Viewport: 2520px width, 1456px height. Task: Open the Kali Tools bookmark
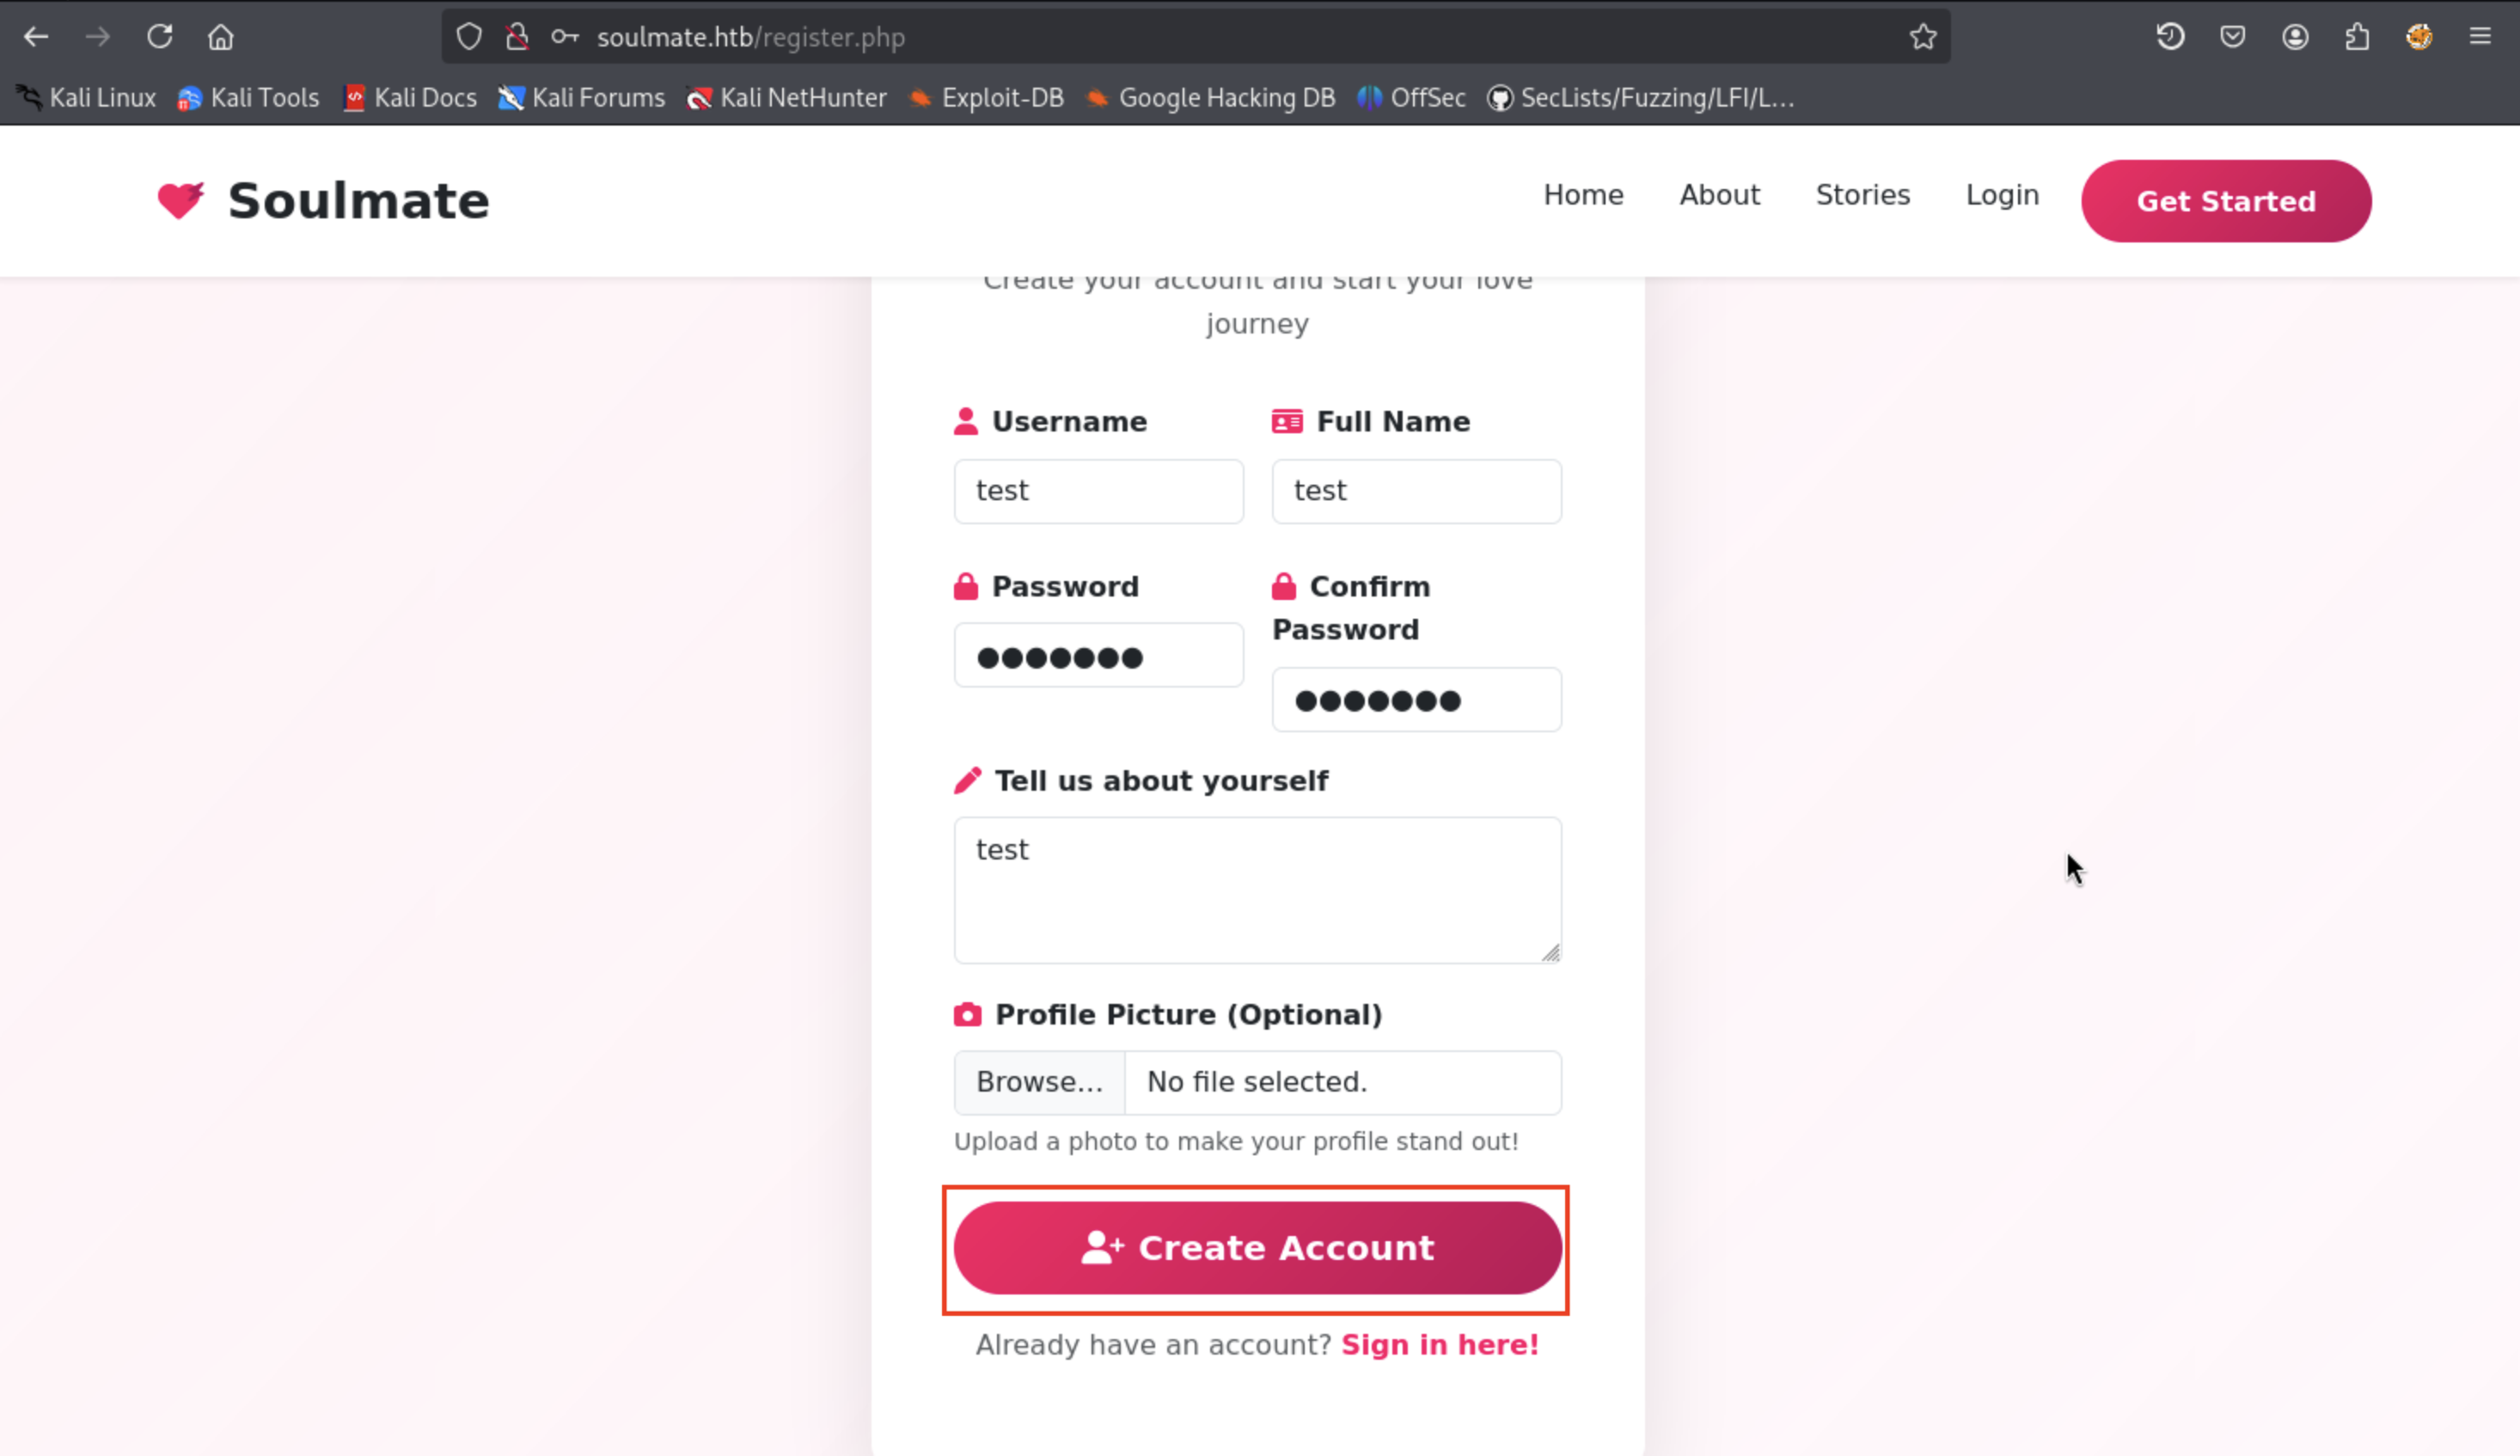[249, 98]
